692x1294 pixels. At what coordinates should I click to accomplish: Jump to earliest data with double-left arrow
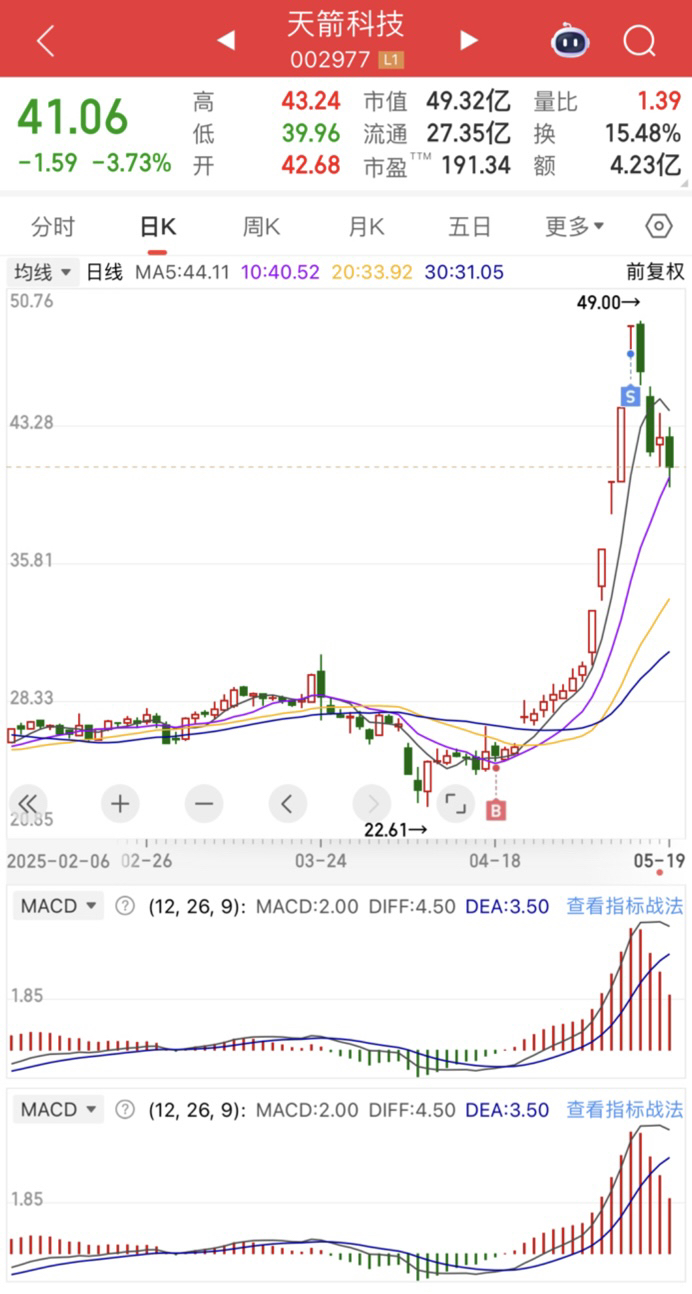(27, 803)
